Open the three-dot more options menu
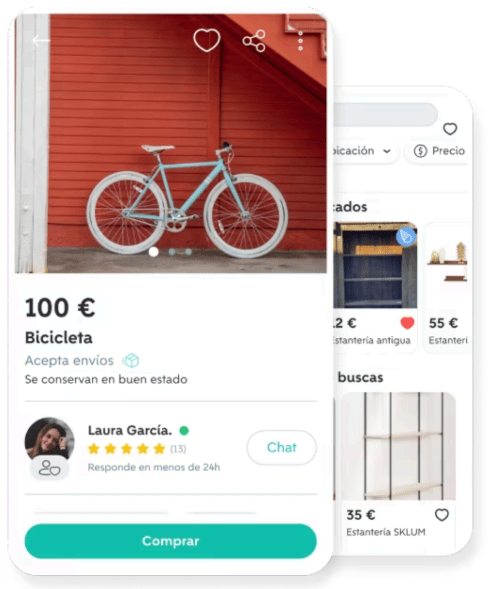 click(x=300, y=41)
